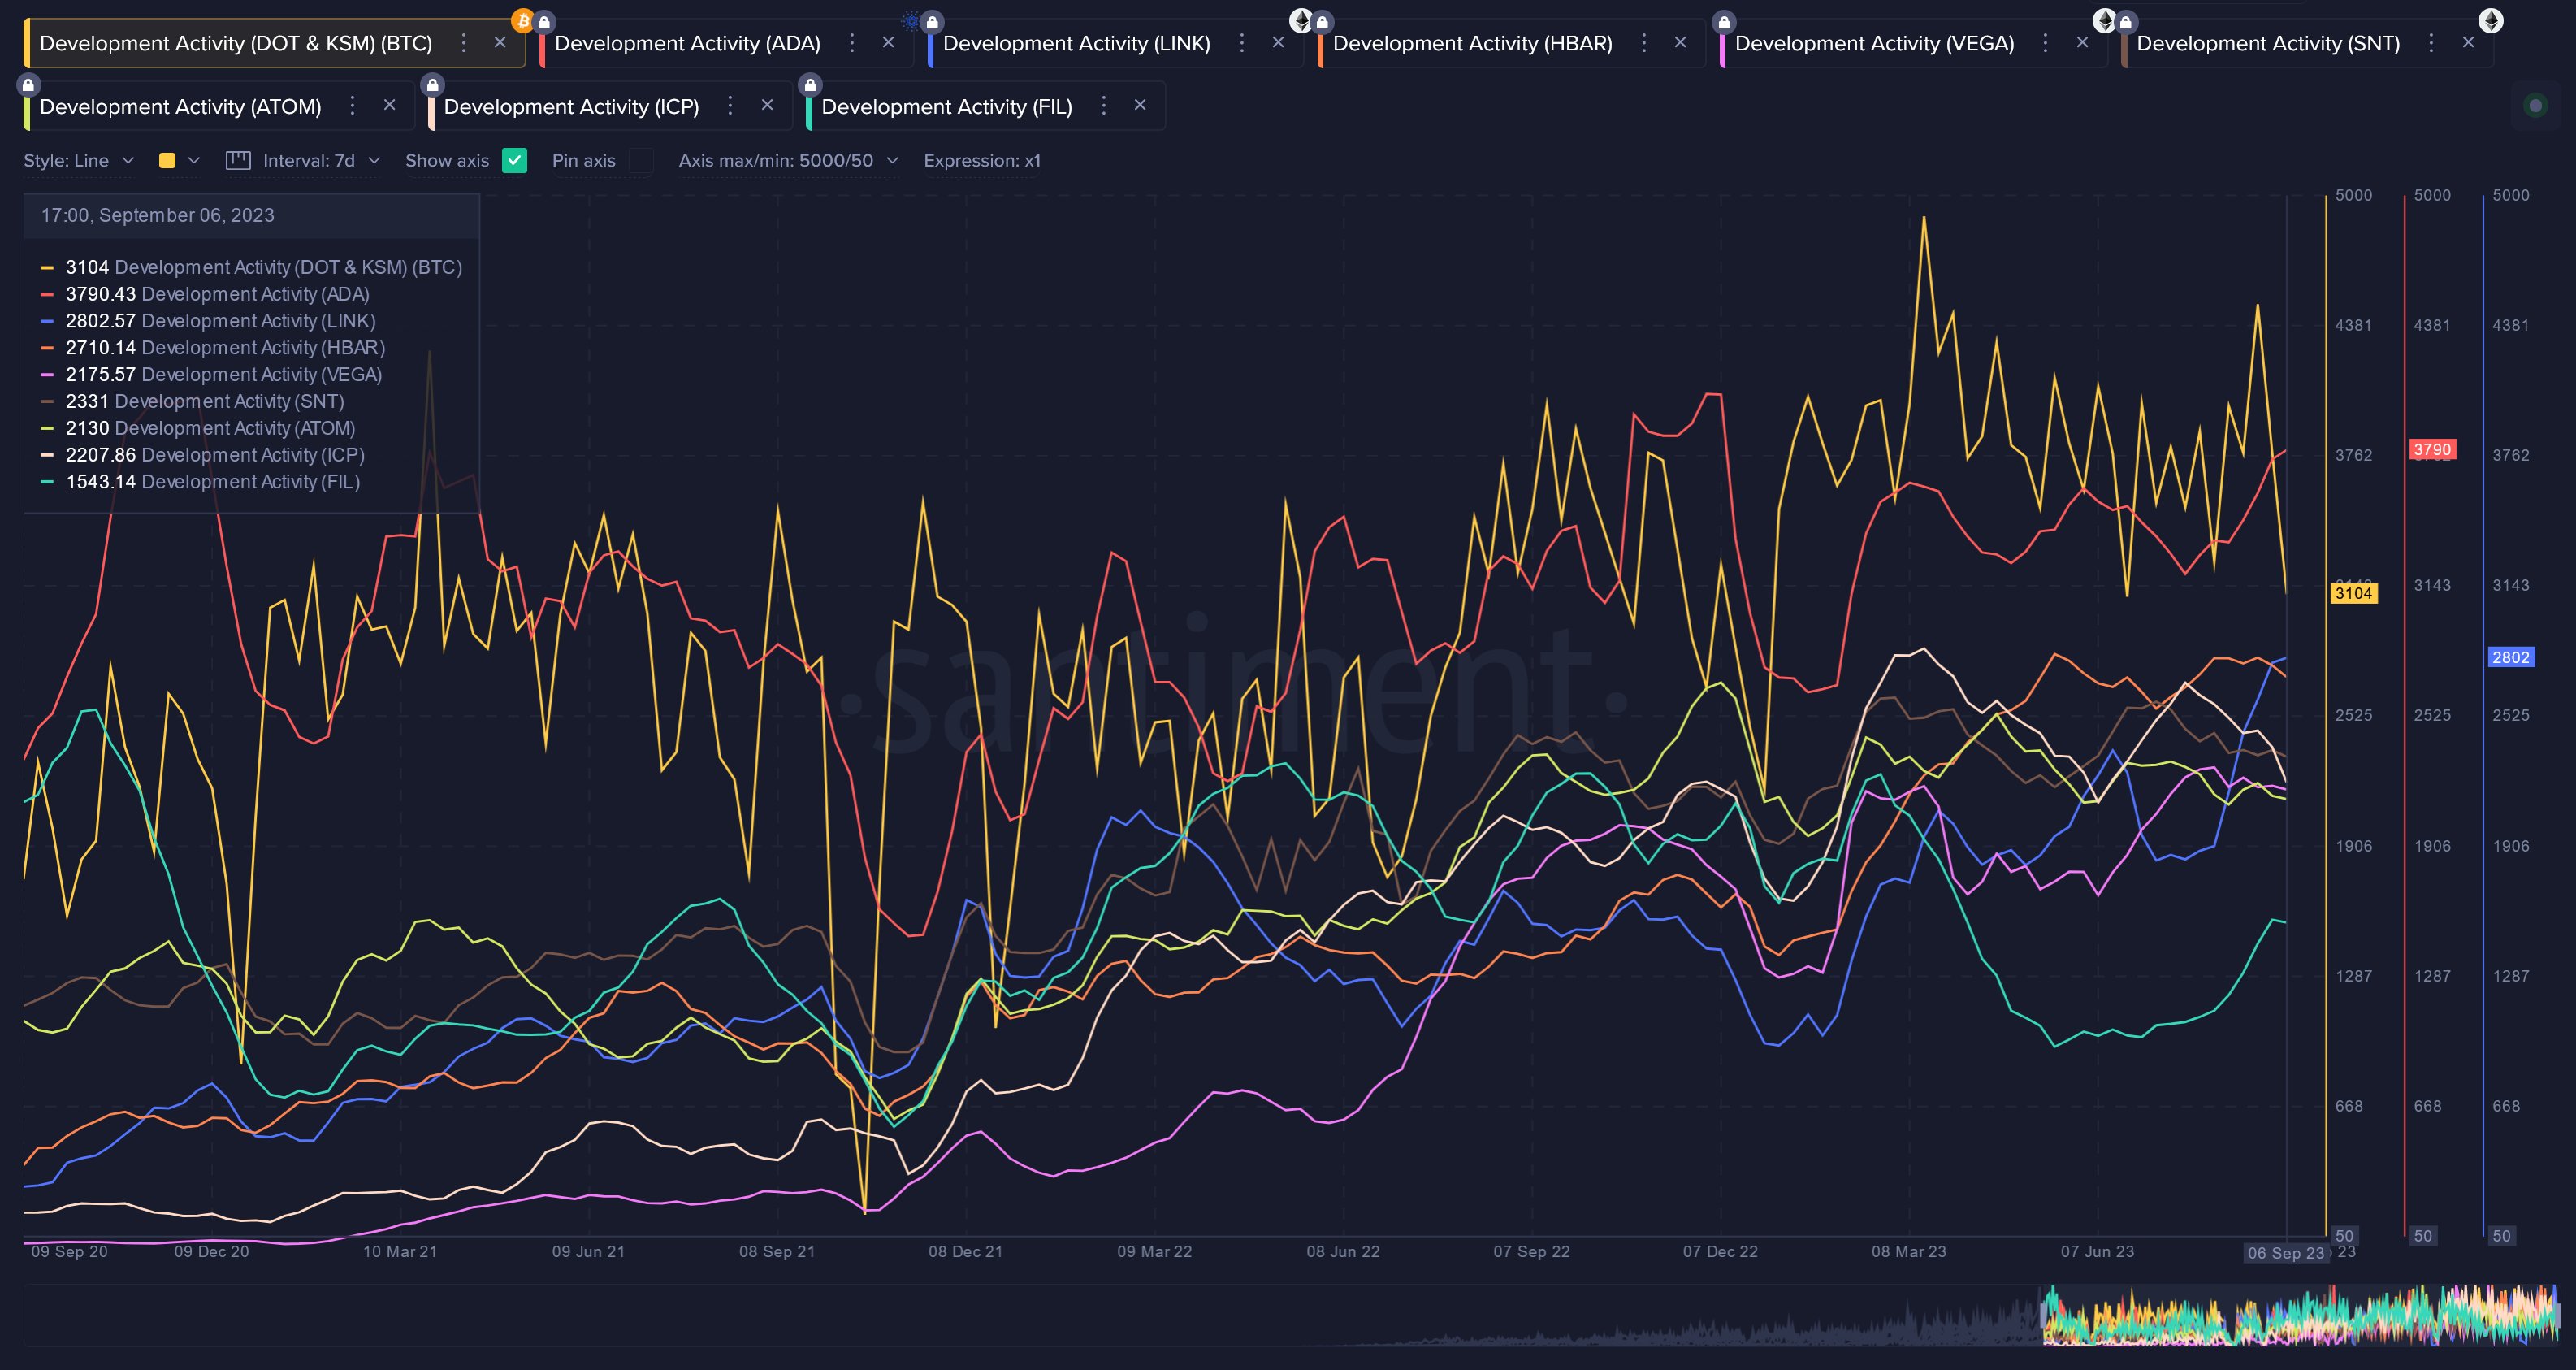Select Development Activity (DOT & KSM) tab
Screen dimensions: 2576x1370
[236, 43]
